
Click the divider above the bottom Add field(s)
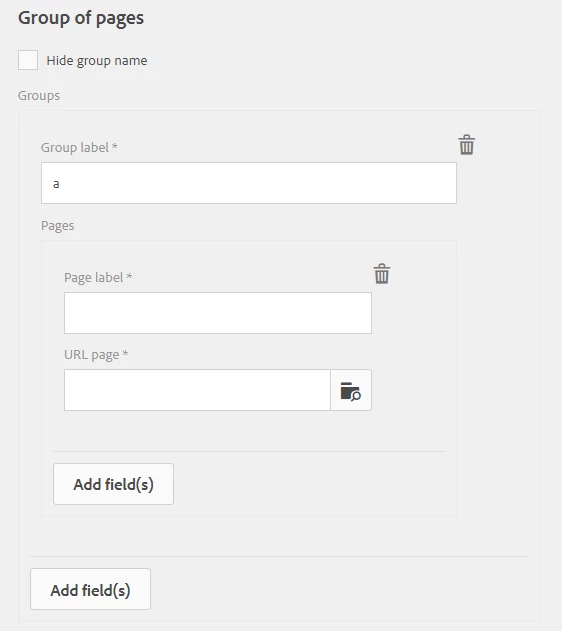pos(280,557)
